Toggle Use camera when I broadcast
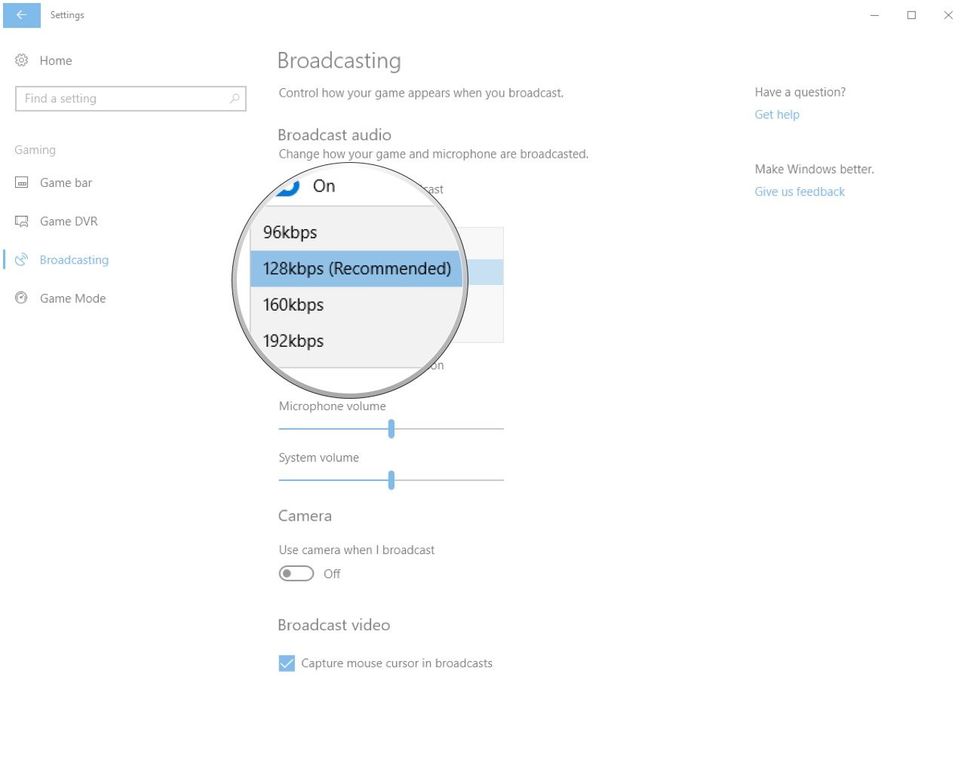The width and height of the screenshot is (970, 778). [x=296, y=573]
